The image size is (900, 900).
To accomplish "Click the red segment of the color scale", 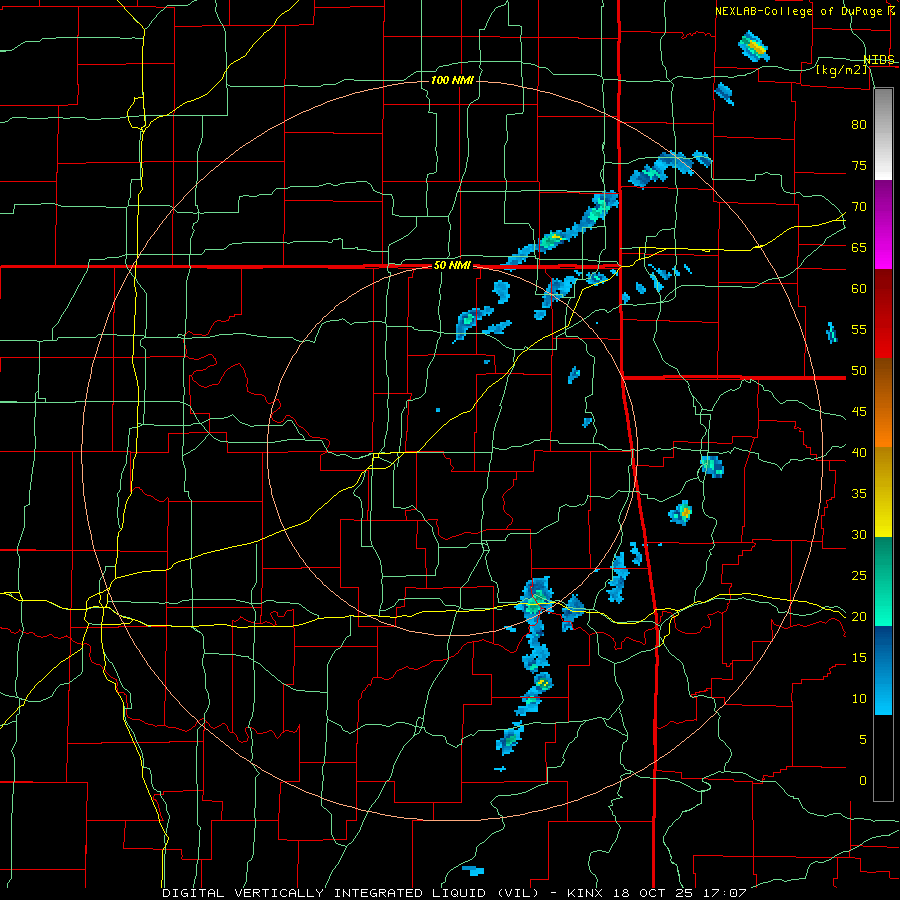I will click(x=883, y=314).
